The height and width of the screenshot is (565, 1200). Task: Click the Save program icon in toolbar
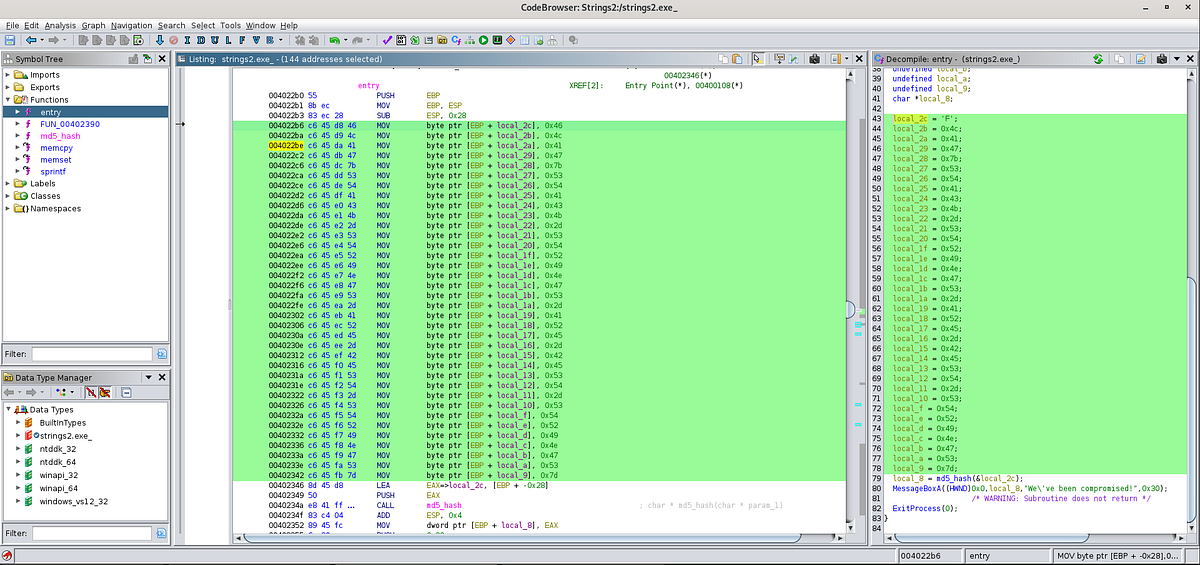[x=9, y=40]
